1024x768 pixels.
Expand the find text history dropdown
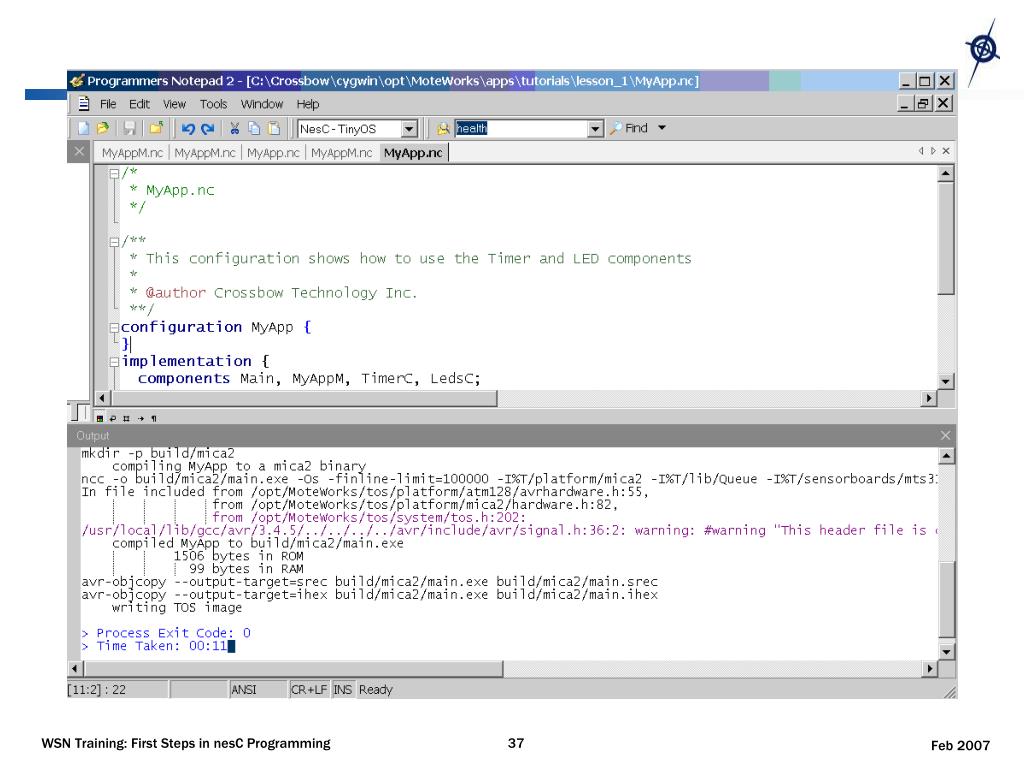click(595, 129)
